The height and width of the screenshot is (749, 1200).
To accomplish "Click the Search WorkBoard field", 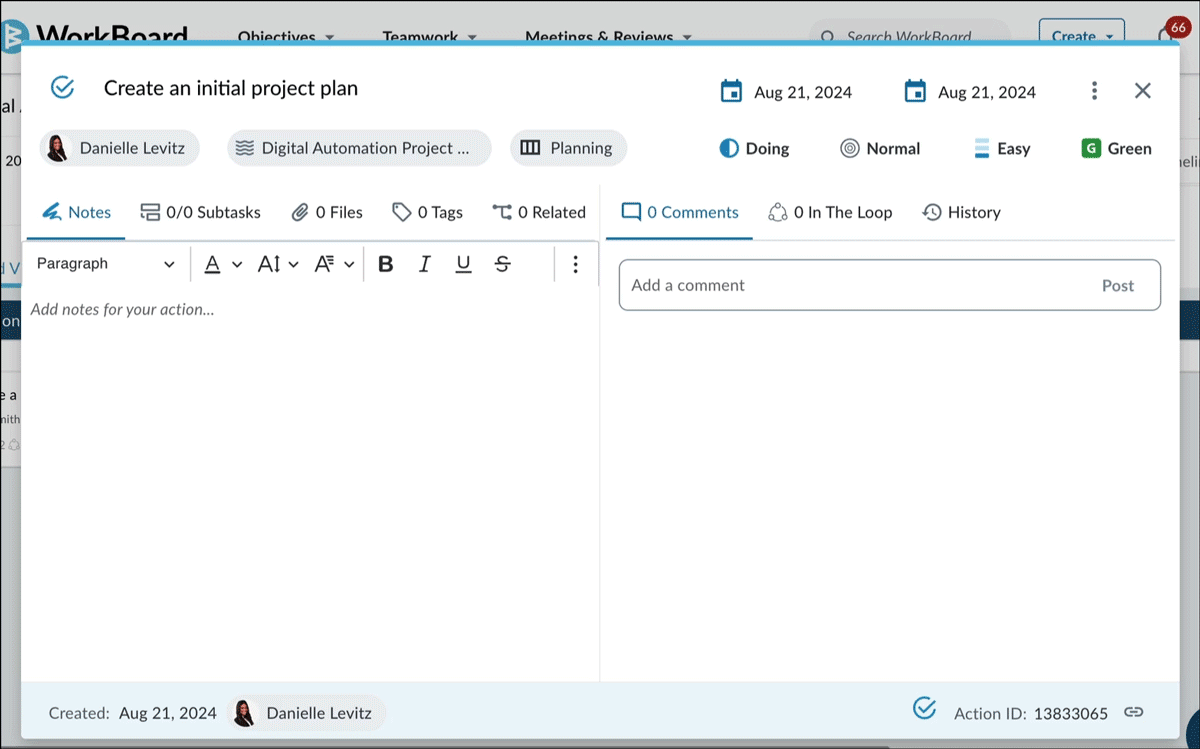I will [908, 37].
